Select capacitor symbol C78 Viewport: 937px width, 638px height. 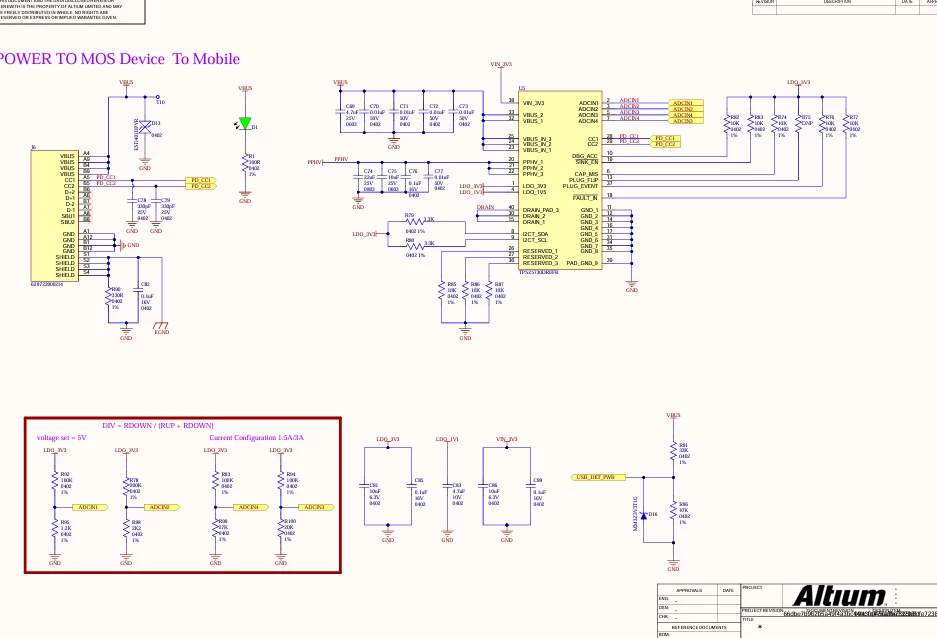tap(132, 201)
